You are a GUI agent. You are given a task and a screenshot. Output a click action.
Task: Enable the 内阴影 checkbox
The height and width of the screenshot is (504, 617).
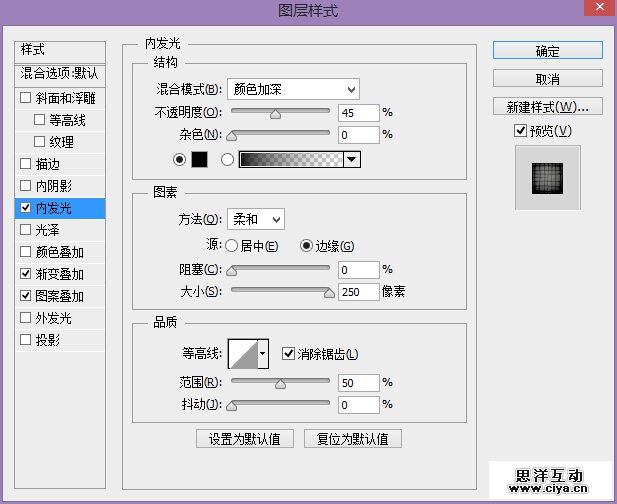[x=25, y=185]
